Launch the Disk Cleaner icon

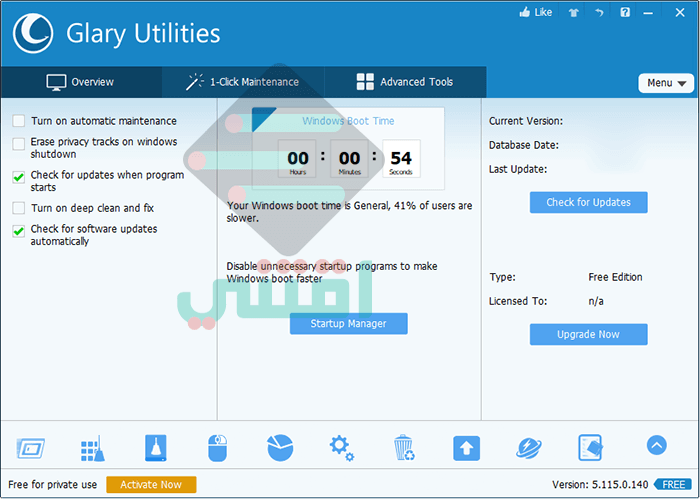(x=156, y=448)
